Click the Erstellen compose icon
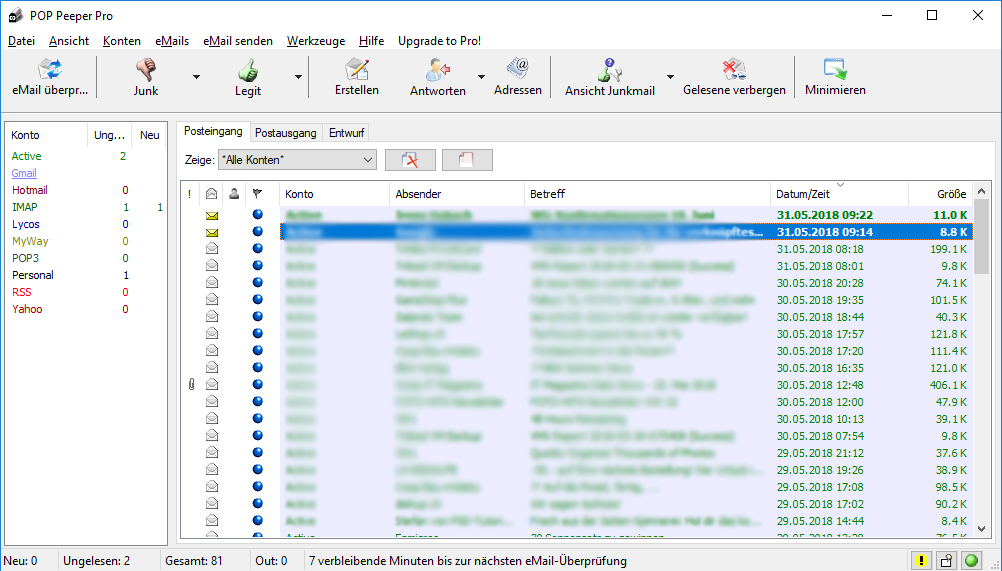 tap(357, 69)
